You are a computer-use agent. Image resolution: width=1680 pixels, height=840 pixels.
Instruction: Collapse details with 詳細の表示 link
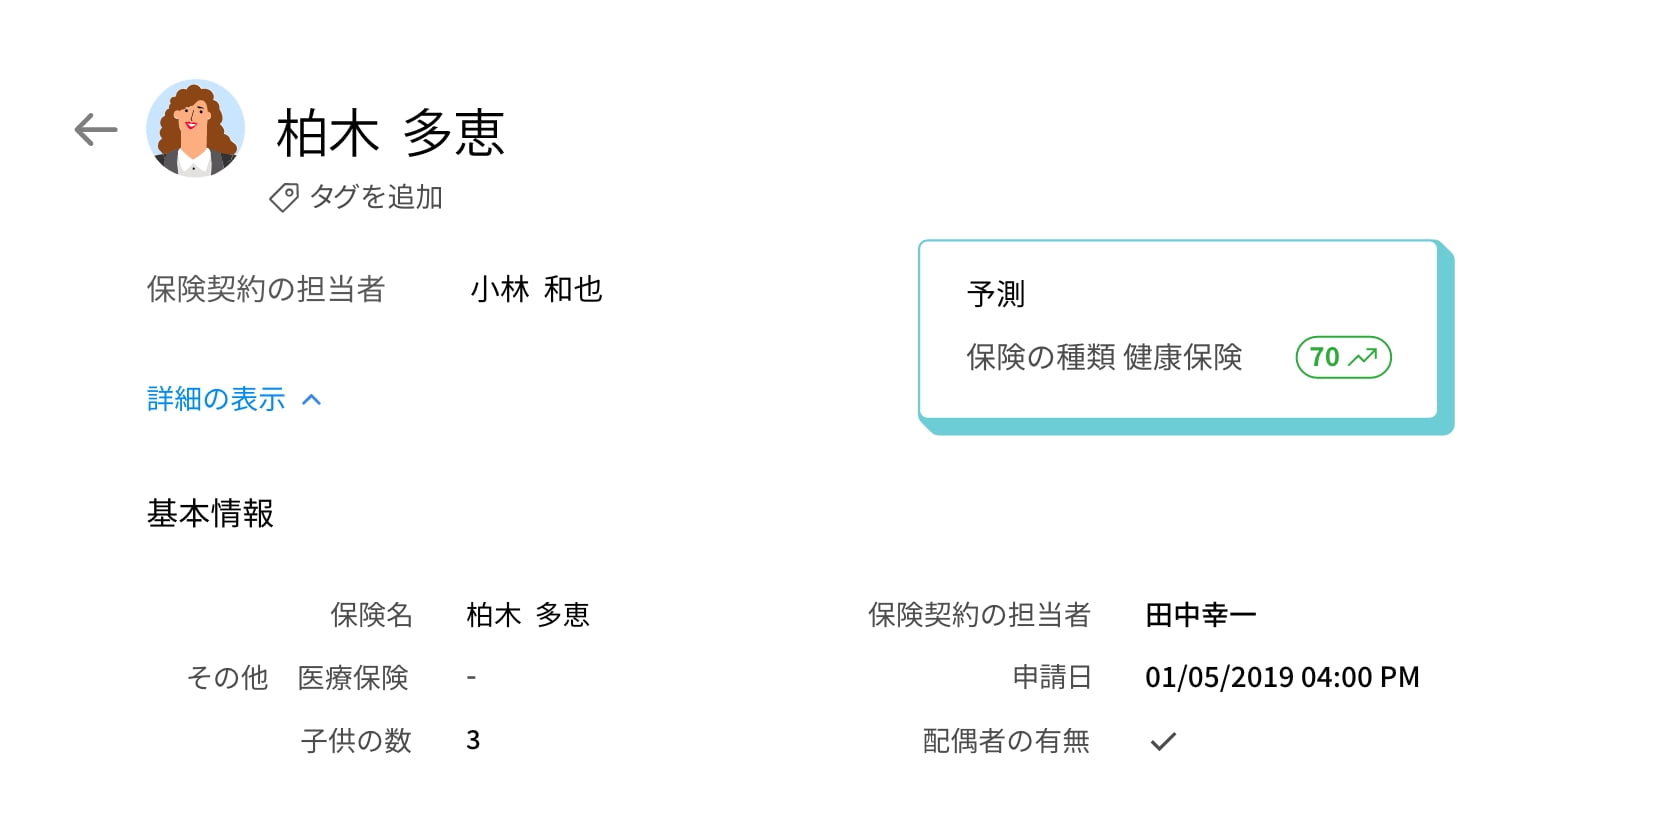[x=216, y=399]
